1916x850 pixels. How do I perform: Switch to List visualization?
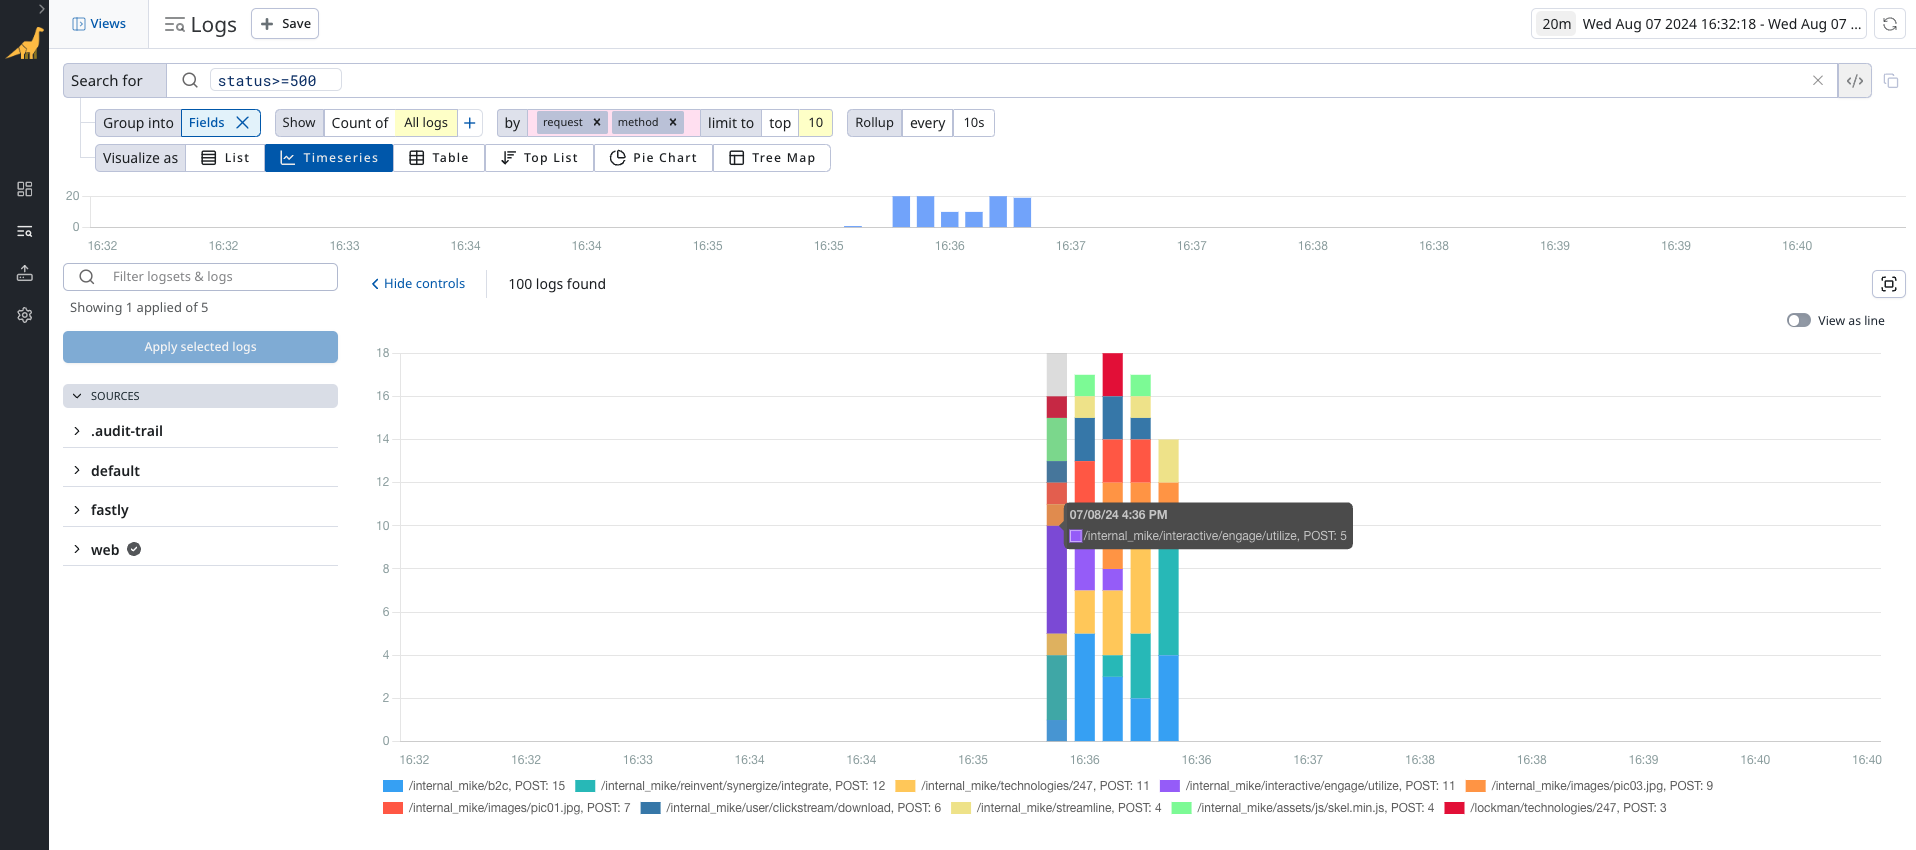tap(225, 158)
